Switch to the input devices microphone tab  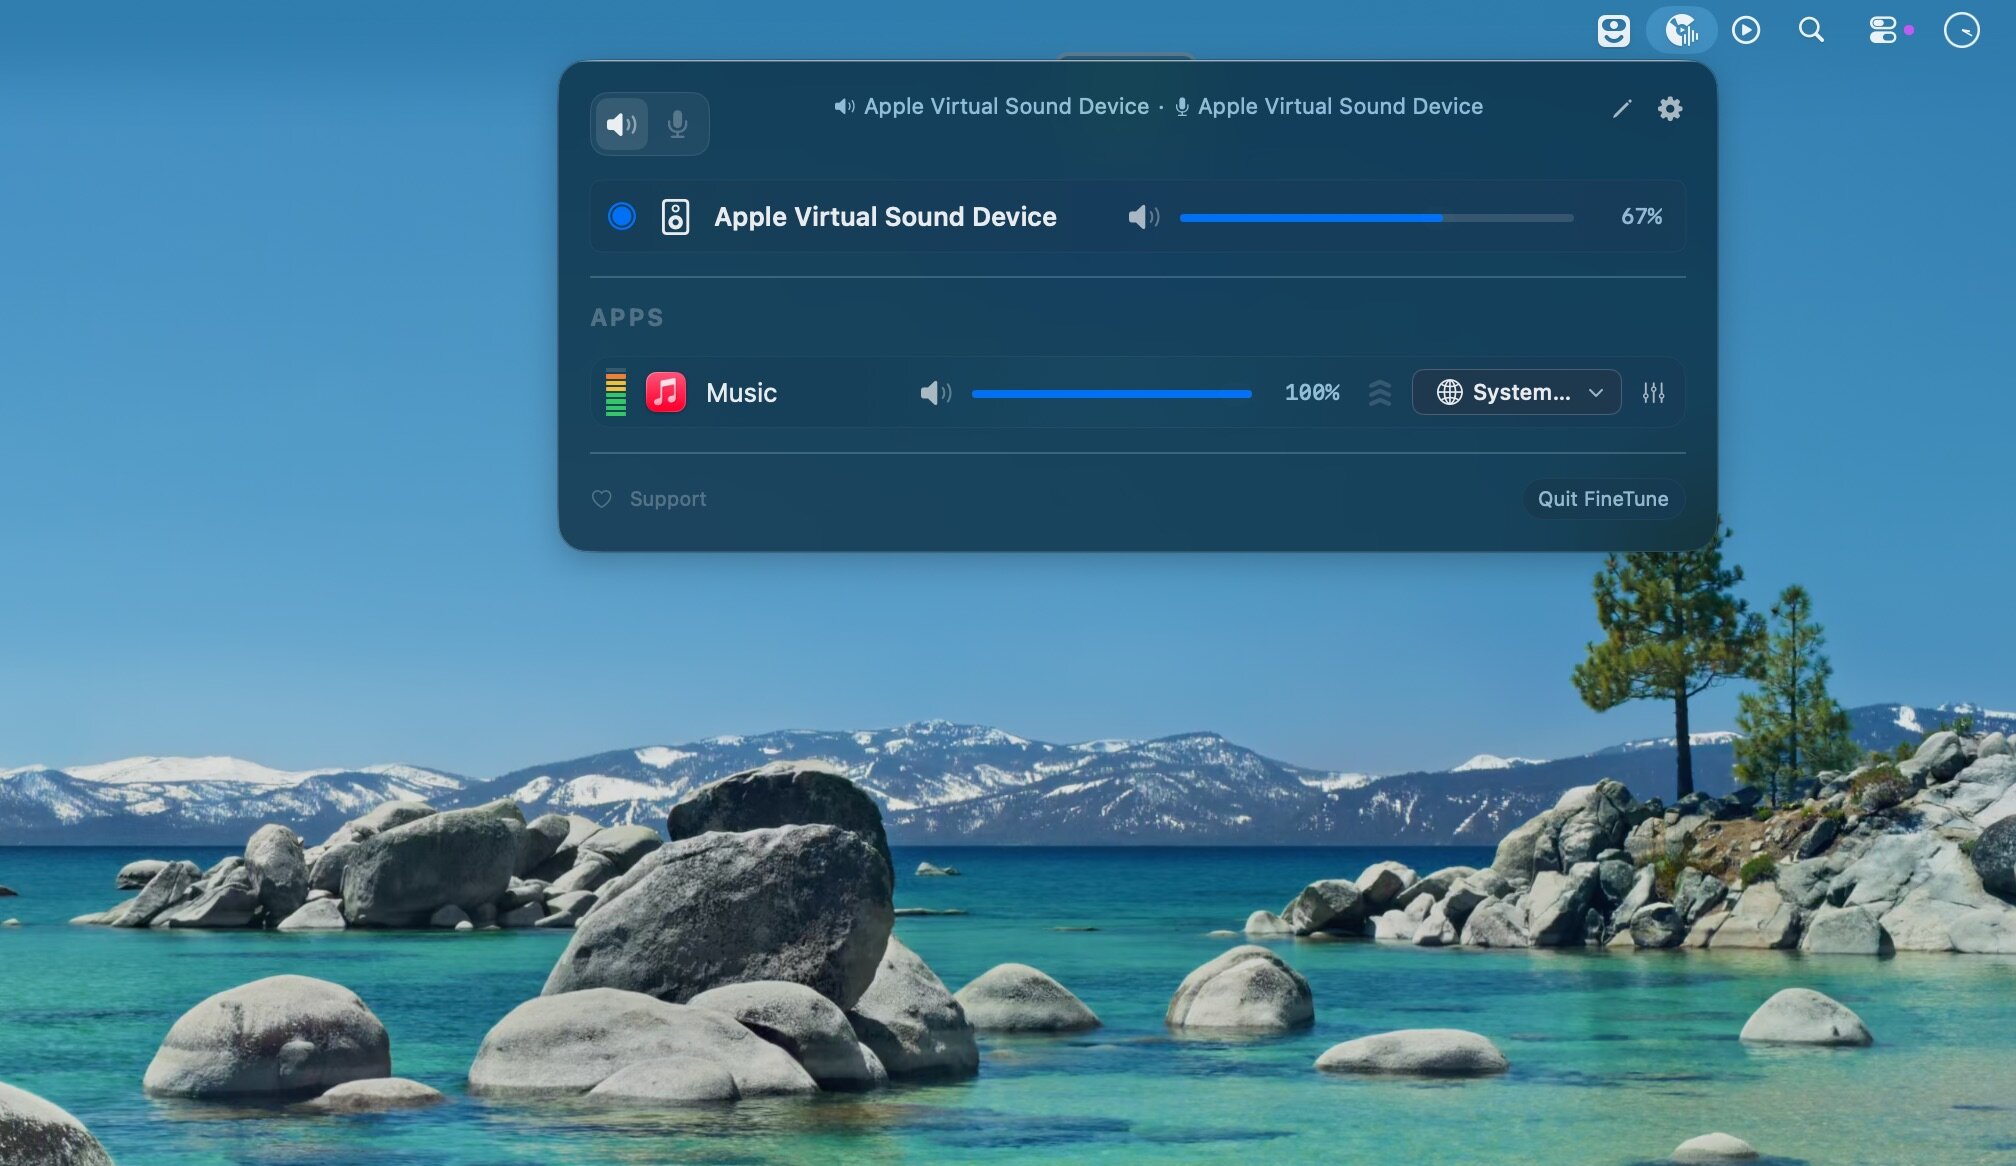click(x=677, y=124)
